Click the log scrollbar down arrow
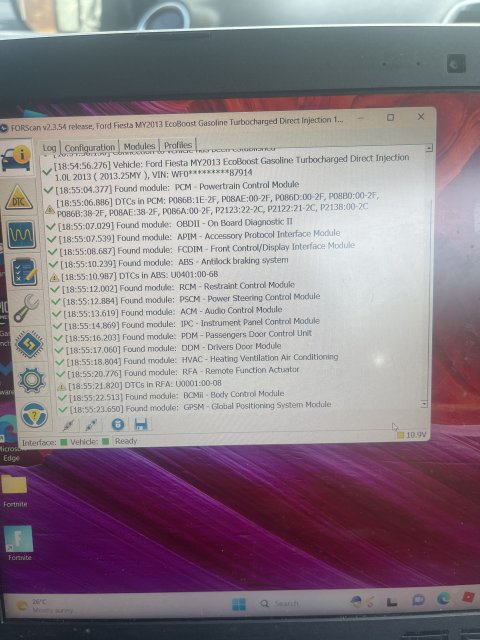 424,404
